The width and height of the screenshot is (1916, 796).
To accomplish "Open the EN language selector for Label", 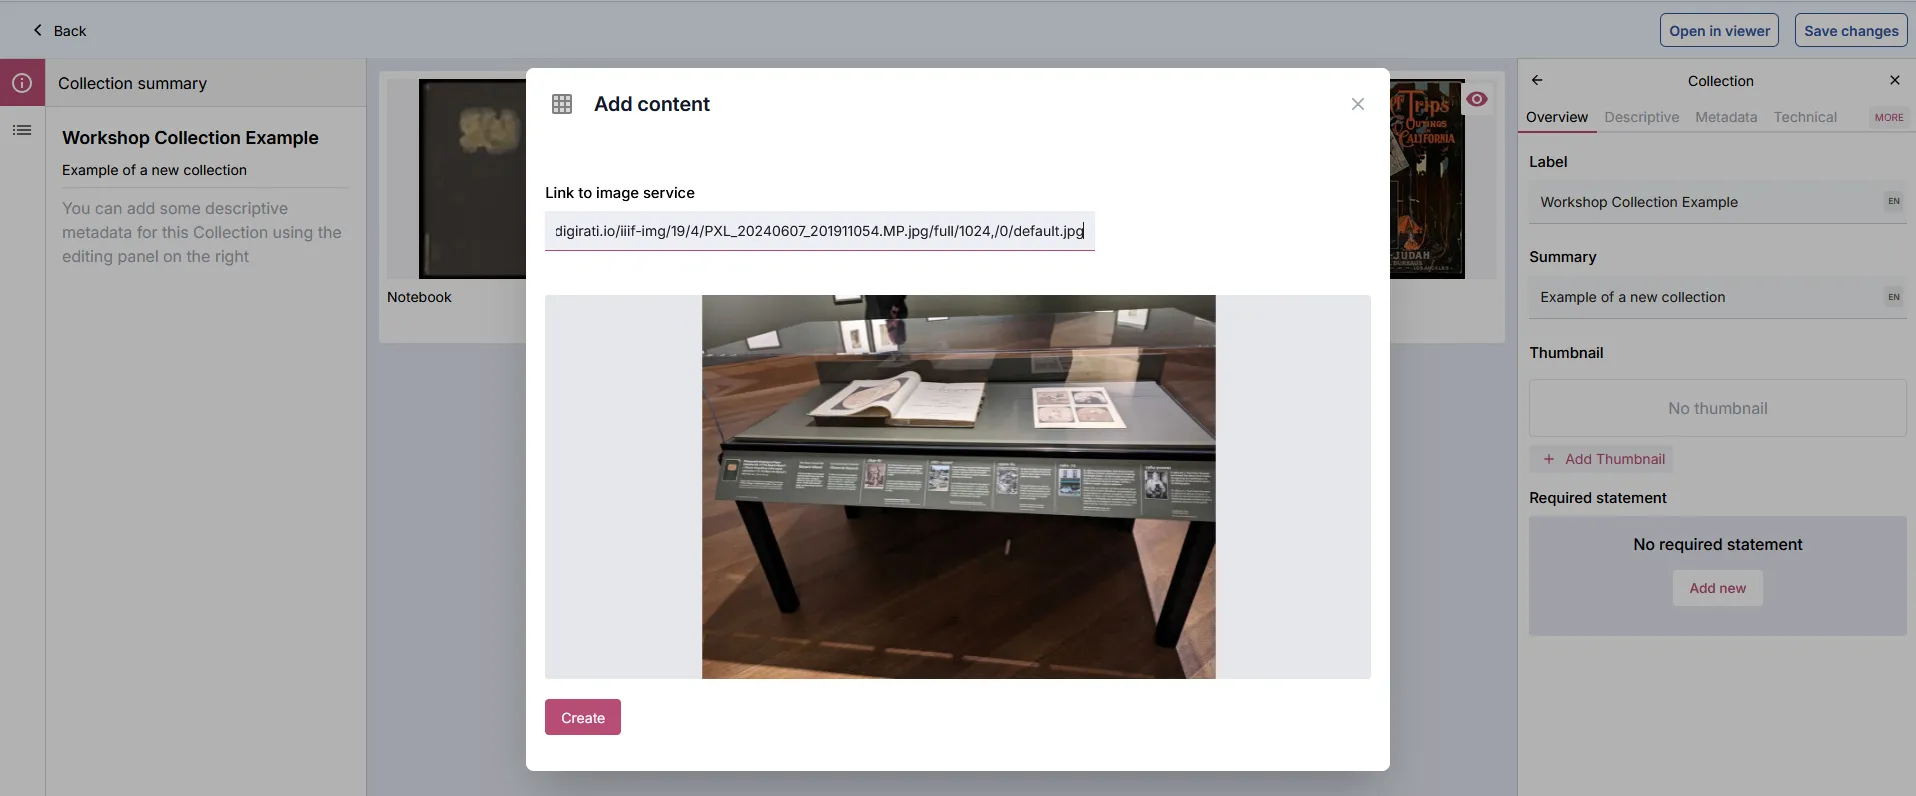I will click(1893, 201).
